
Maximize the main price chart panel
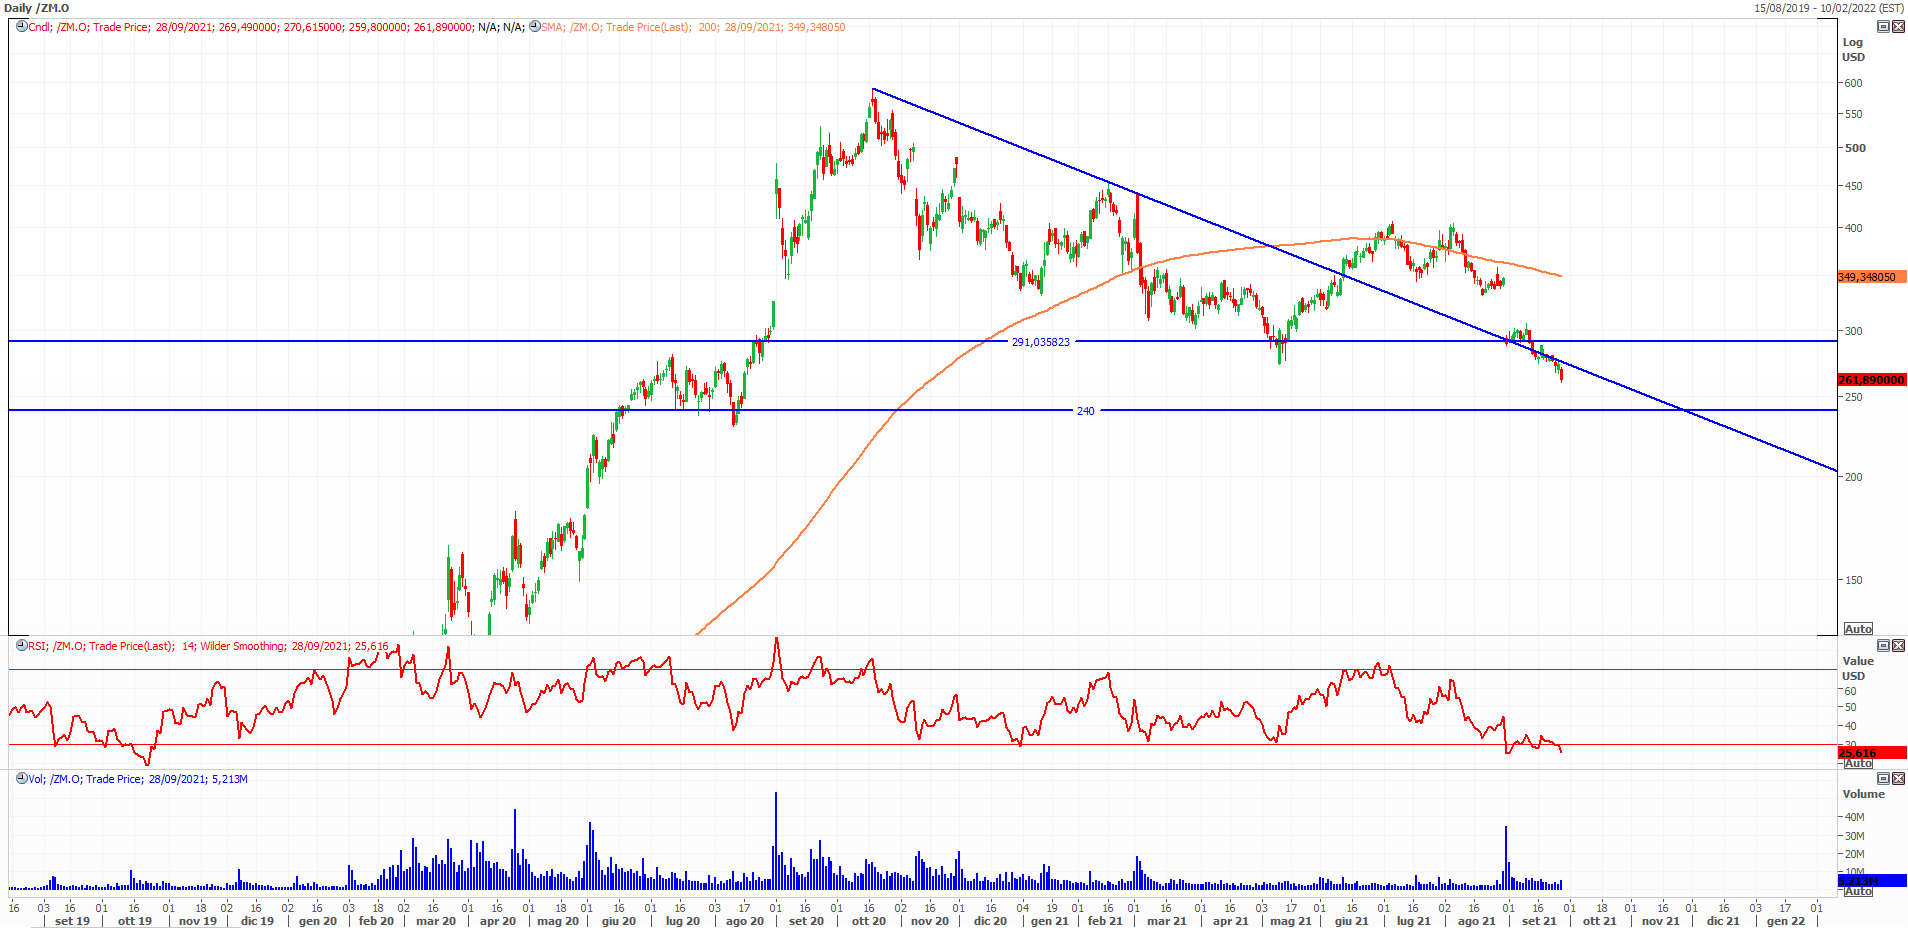1883,27
